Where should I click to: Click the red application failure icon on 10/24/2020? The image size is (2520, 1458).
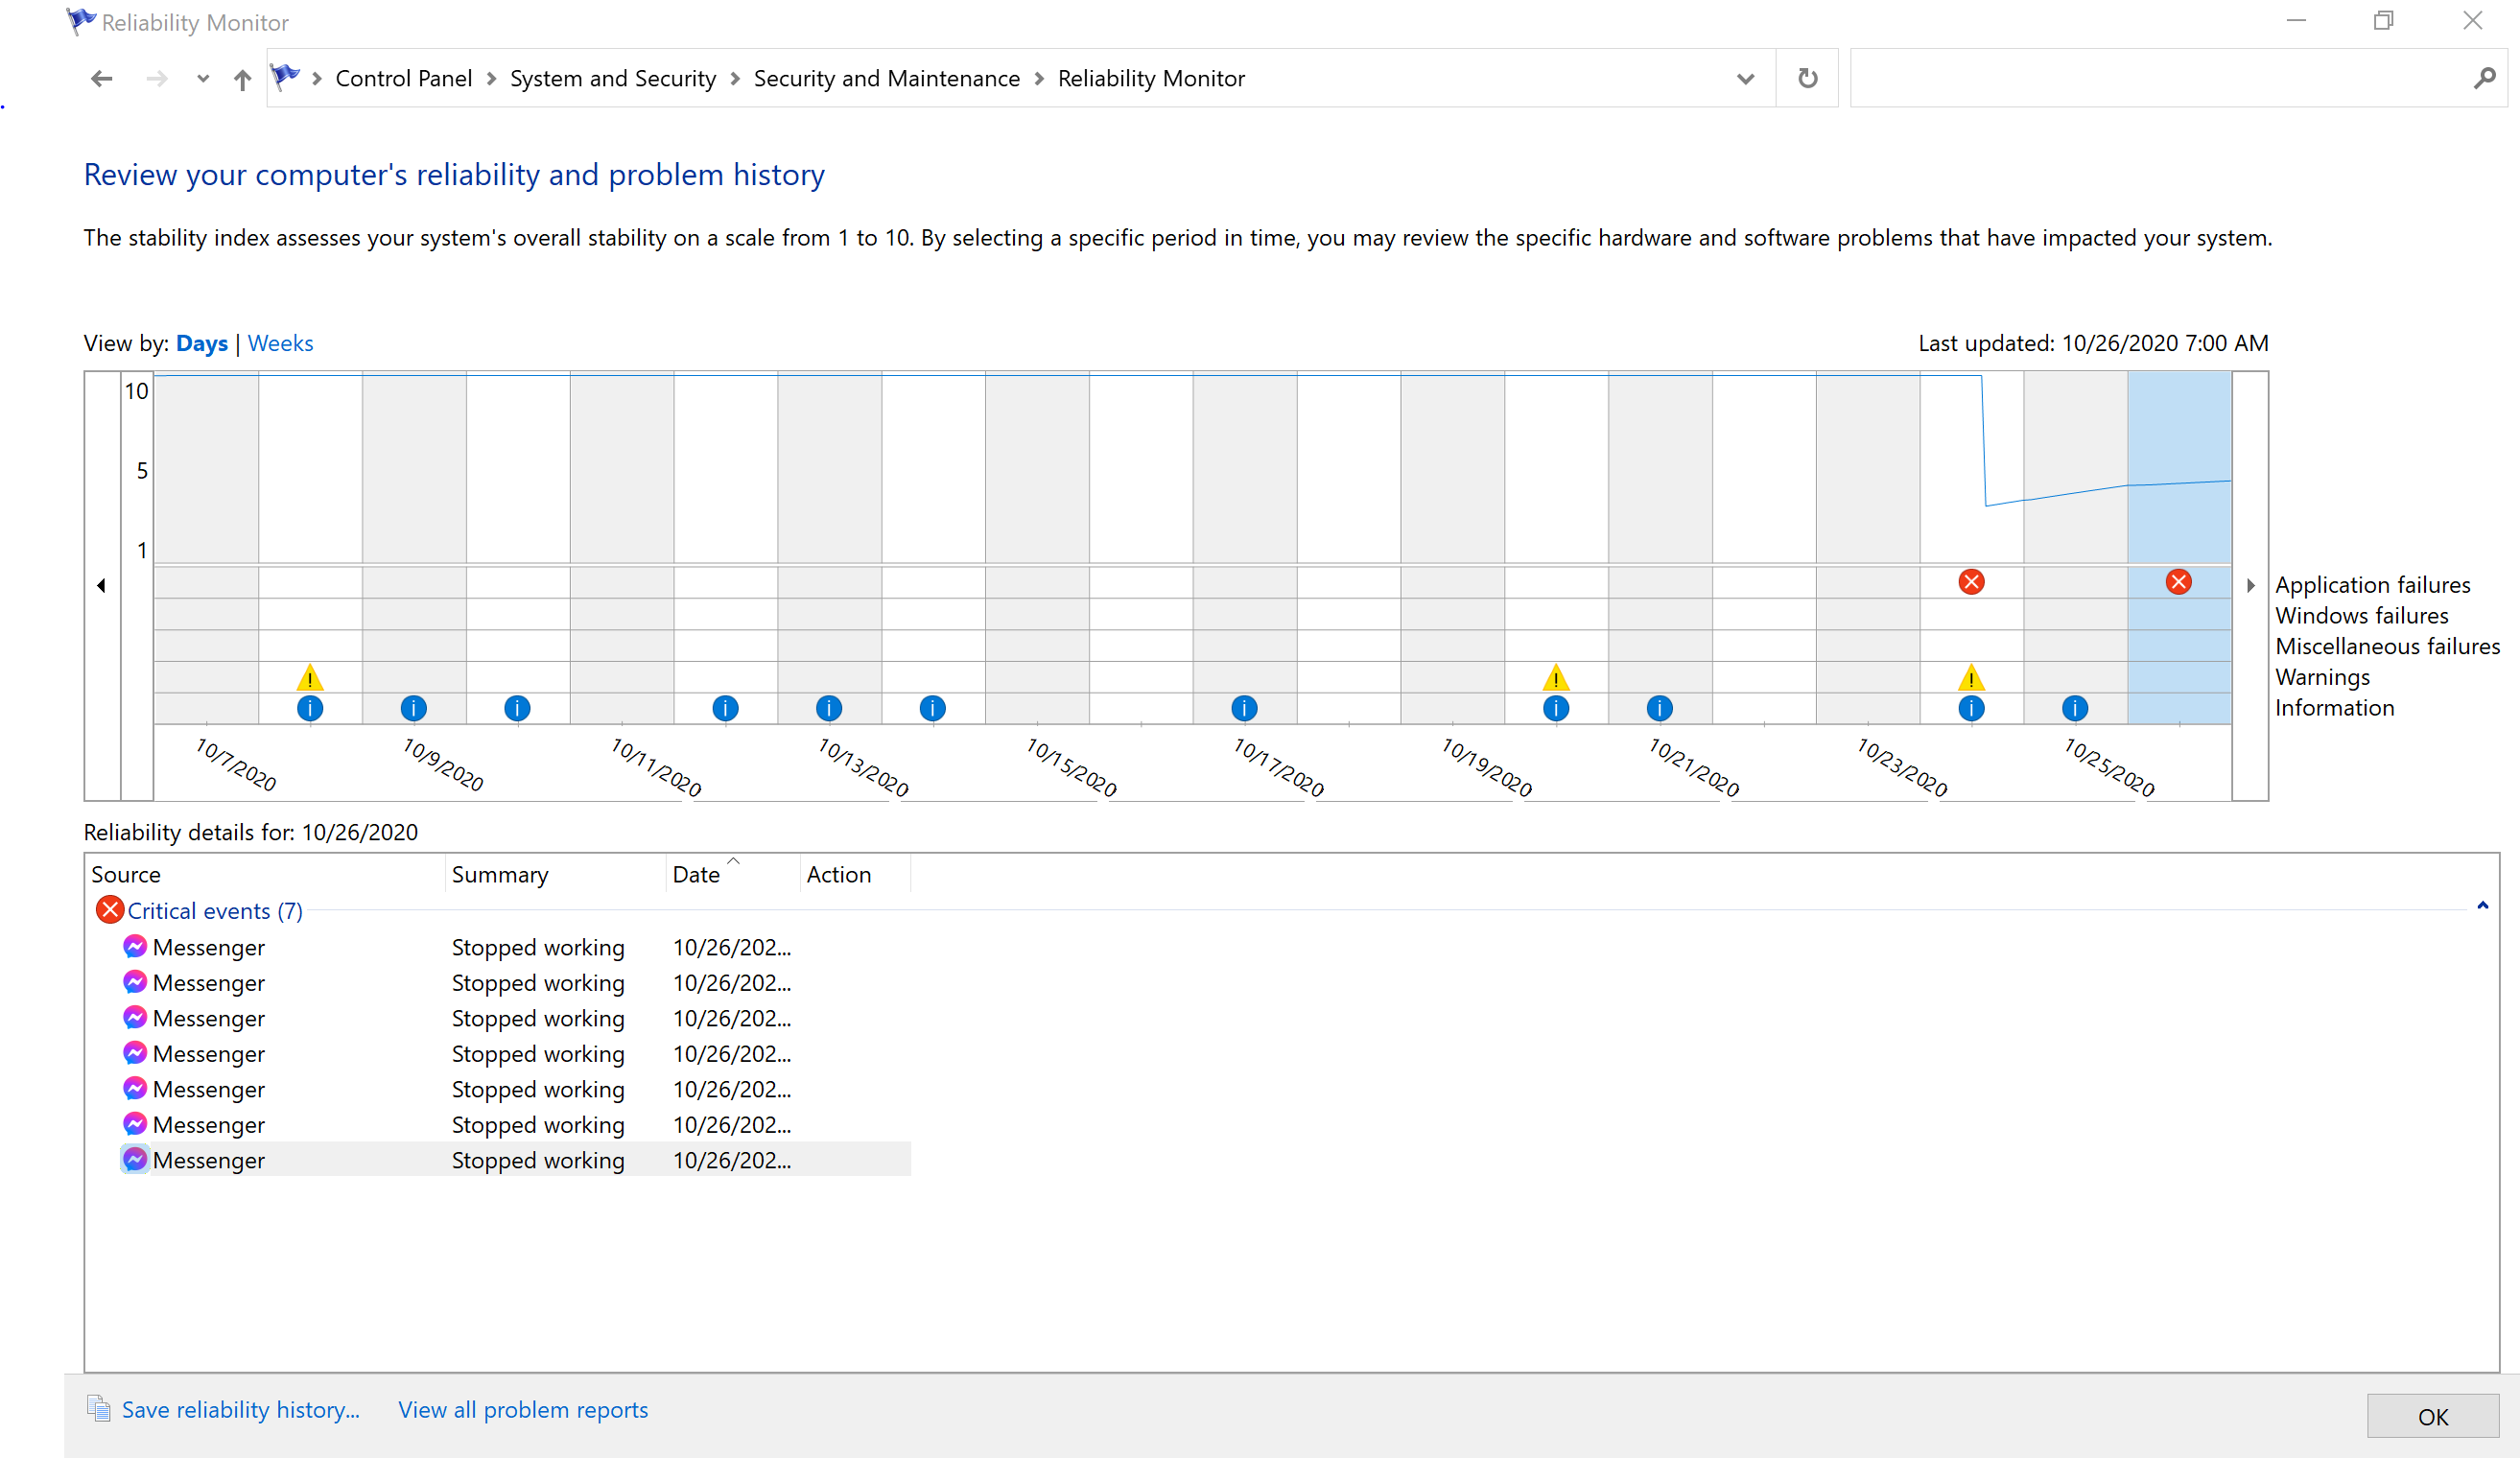coord(1971,582)
